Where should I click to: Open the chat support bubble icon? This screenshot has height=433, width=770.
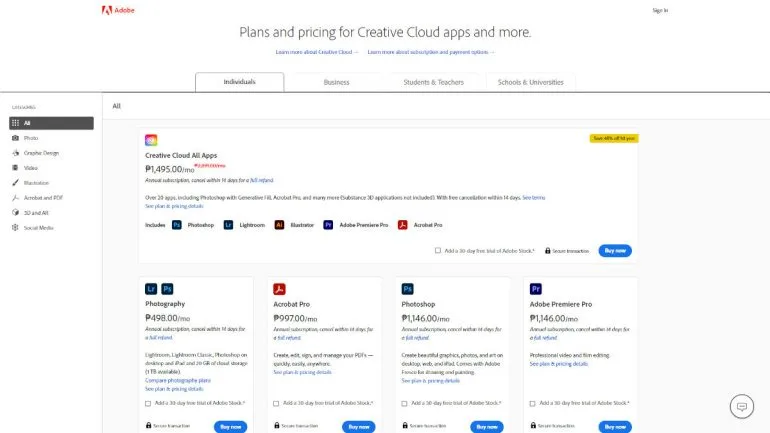742,406
